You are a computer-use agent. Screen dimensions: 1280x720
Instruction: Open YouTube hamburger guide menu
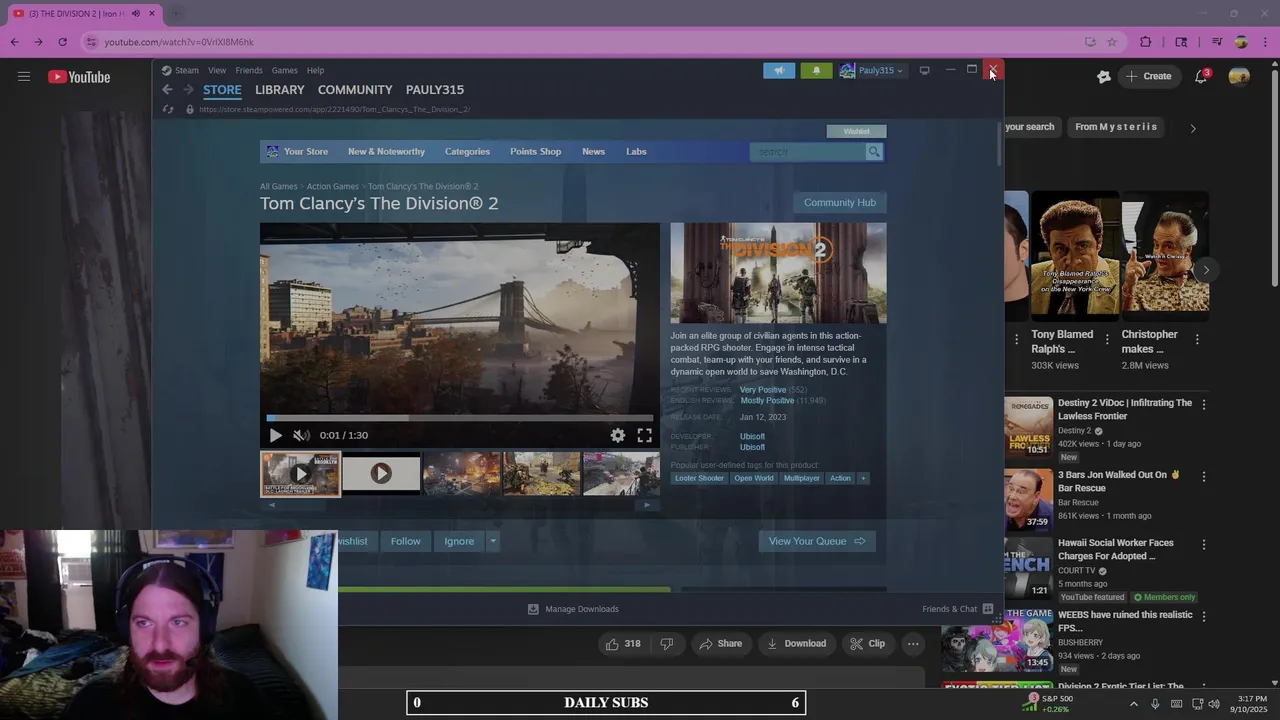(x=24, y=76)
